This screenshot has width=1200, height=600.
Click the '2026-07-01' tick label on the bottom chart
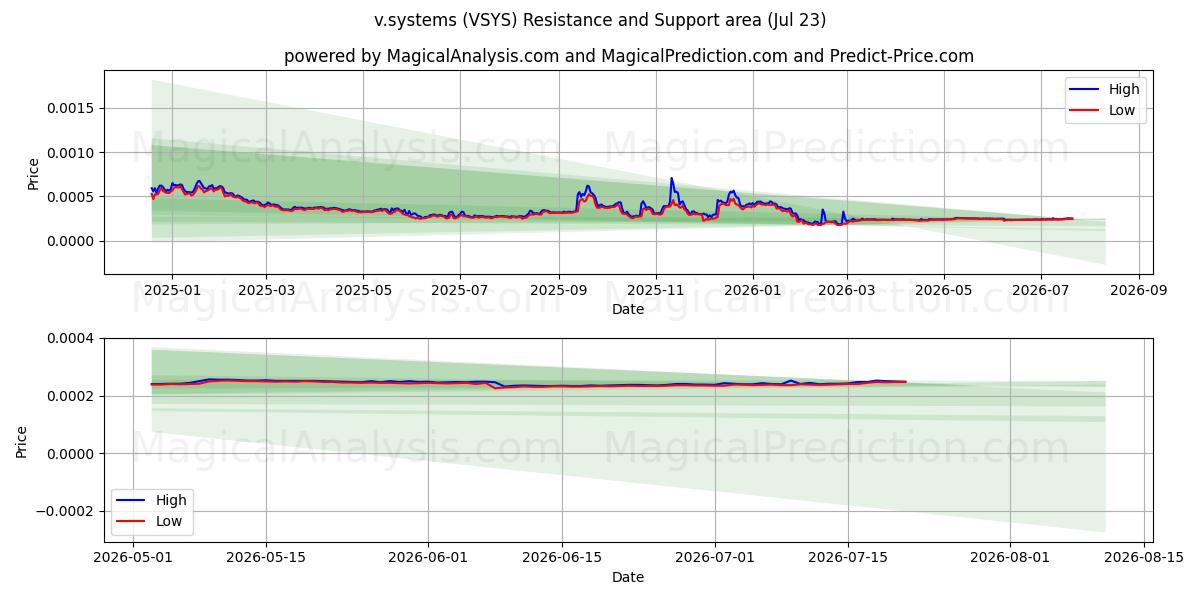(x=716, y=558)
